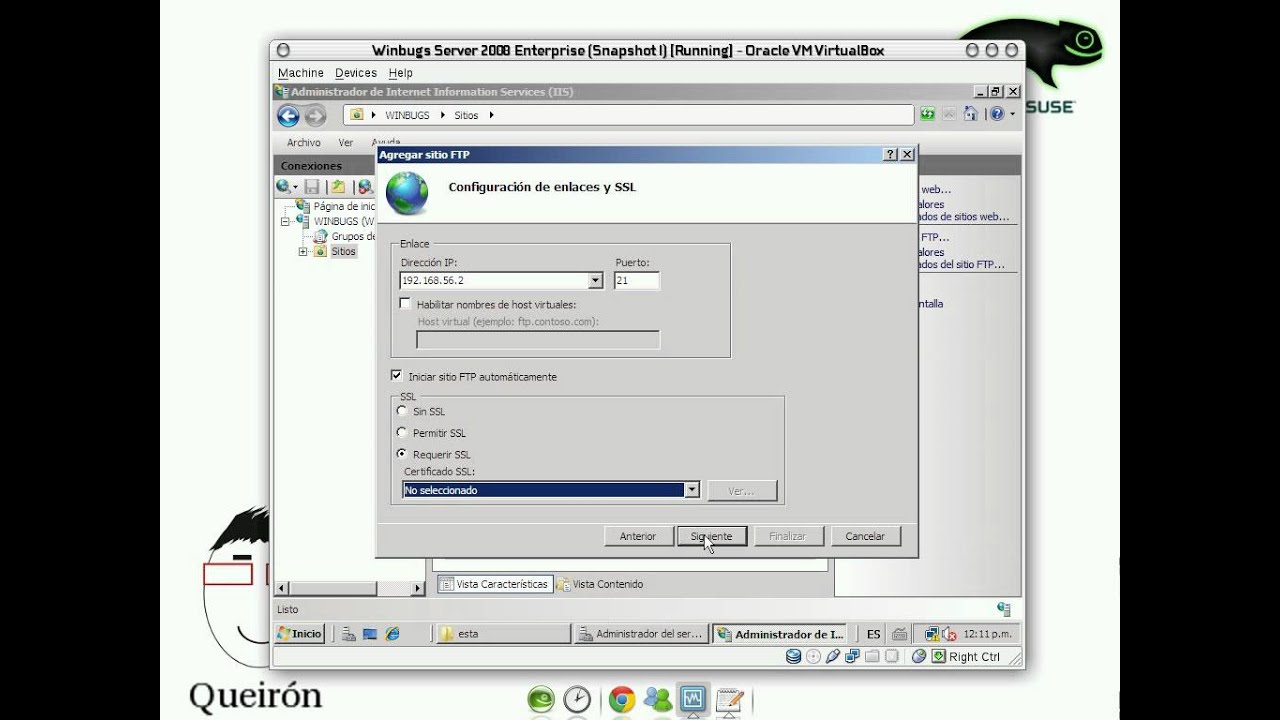
Task: Expand the Sitios tree node
Action: pyautogui.click(x=303, y=252)
